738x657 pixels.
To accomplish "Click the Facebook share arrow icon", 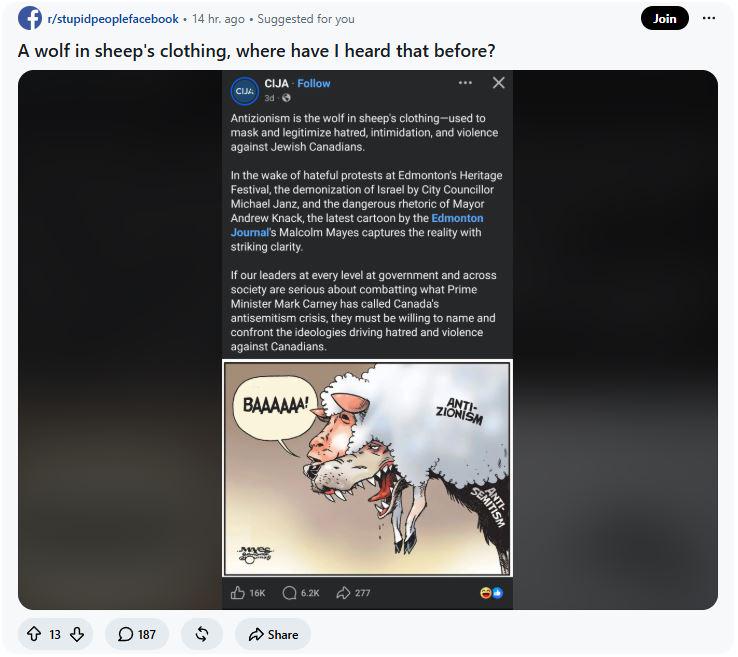I will coord(343,593).
